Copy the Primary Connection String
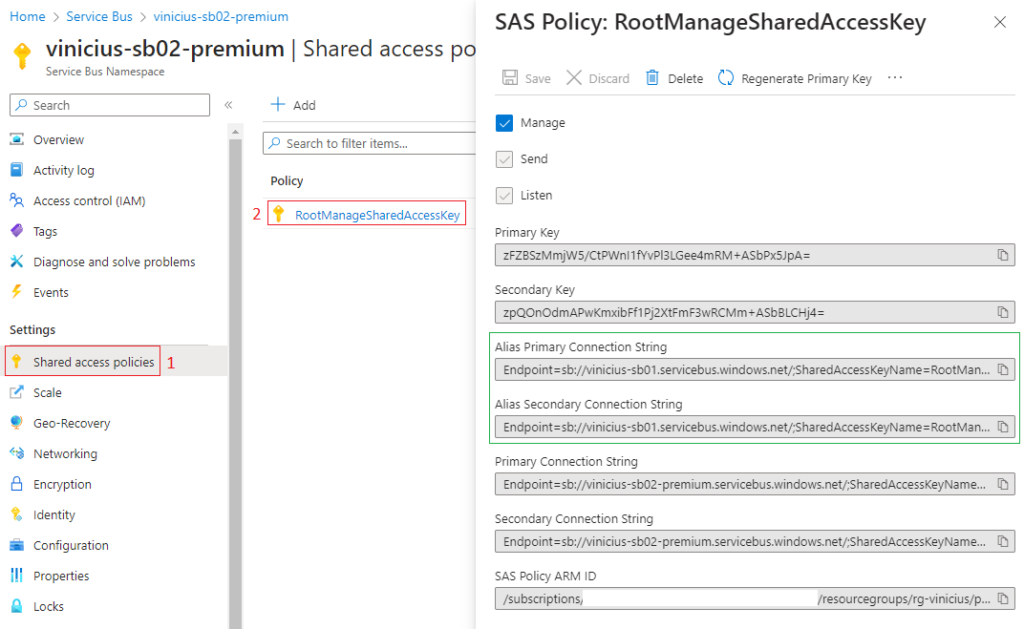Screen dimensions: 1024x629 (1002, 484)
